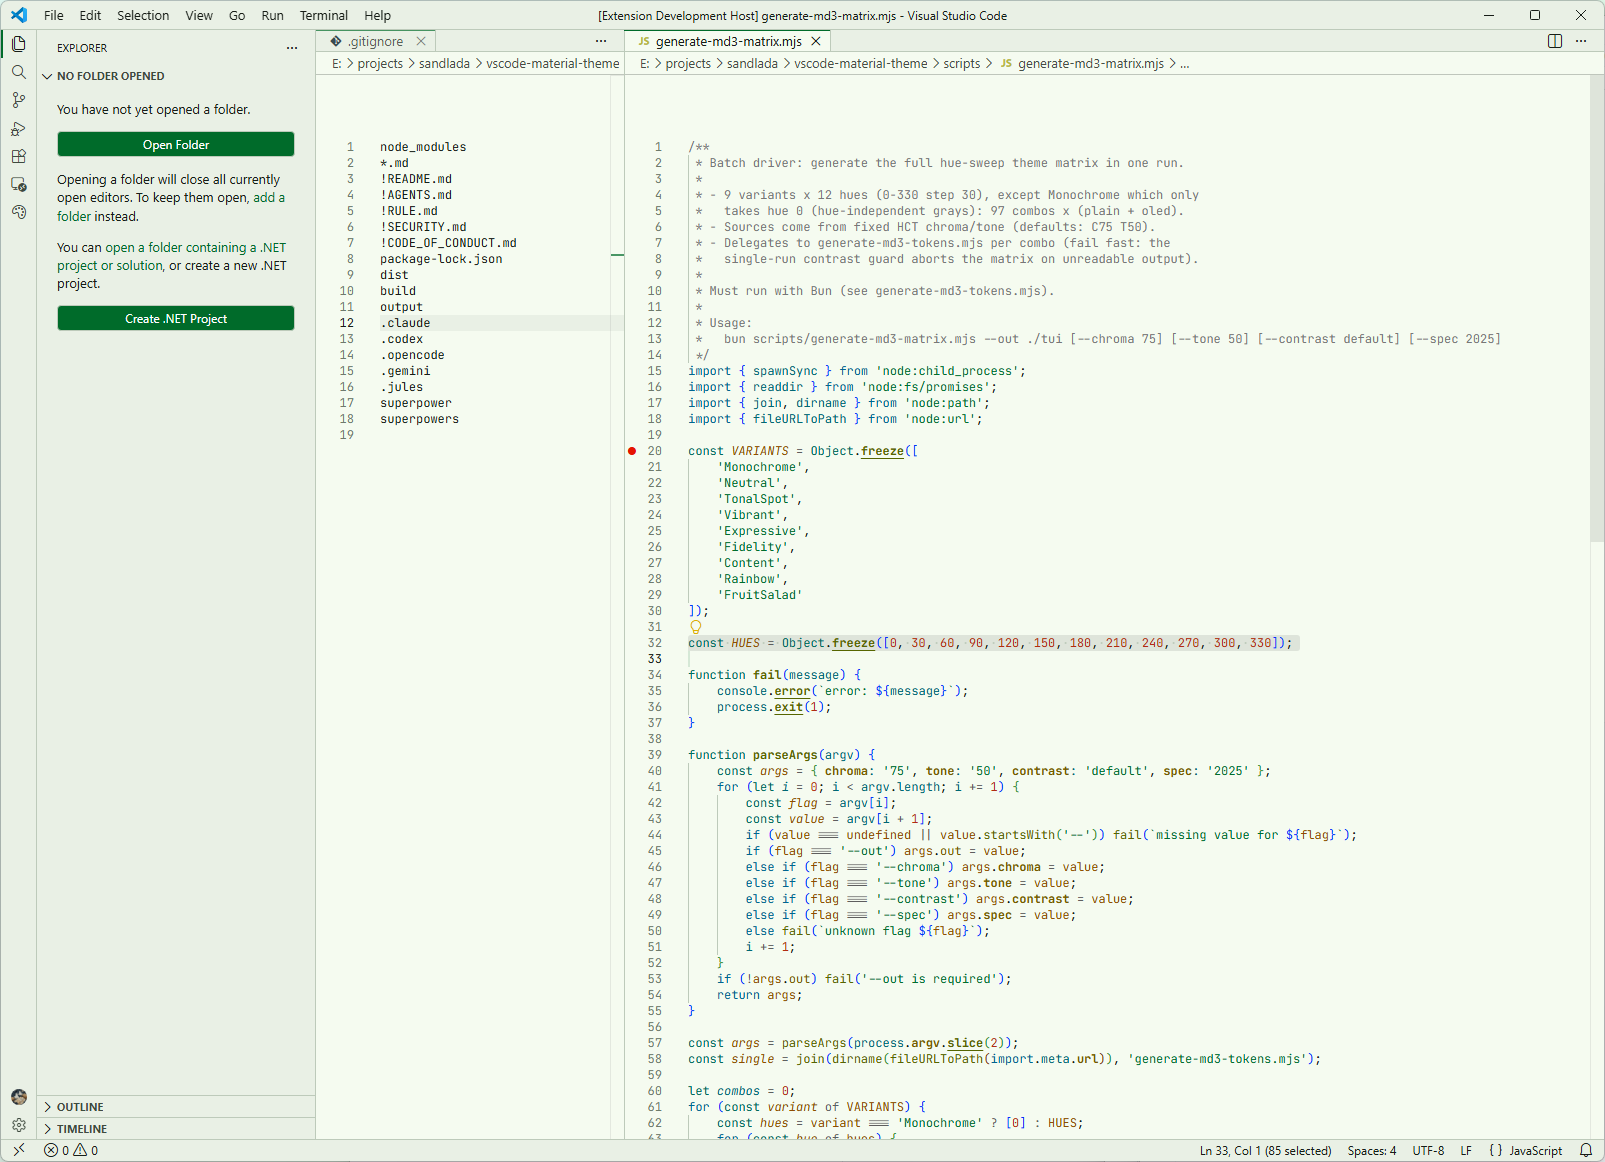The image size is (1605, 1162).
Task: Open the Source Control view
Action: pyautogui.click(x=18, y=100)
